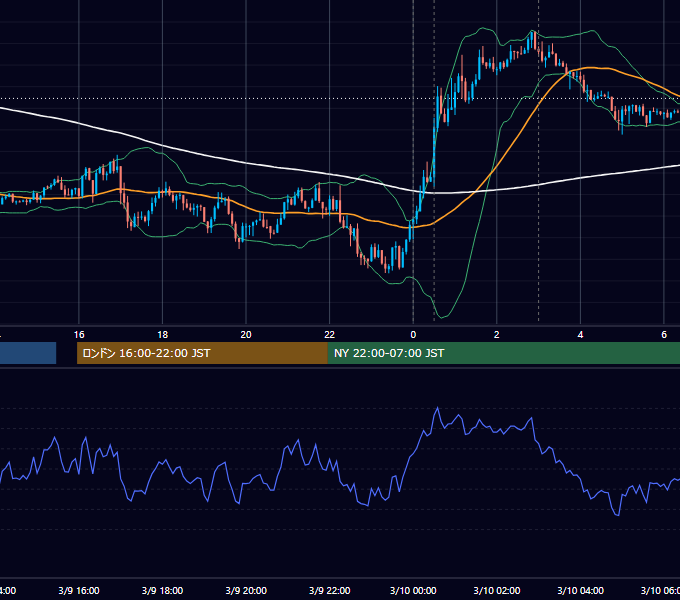Click the hour label 6 on price chart axis
680x600 pixels.
[x=664, y=335]
